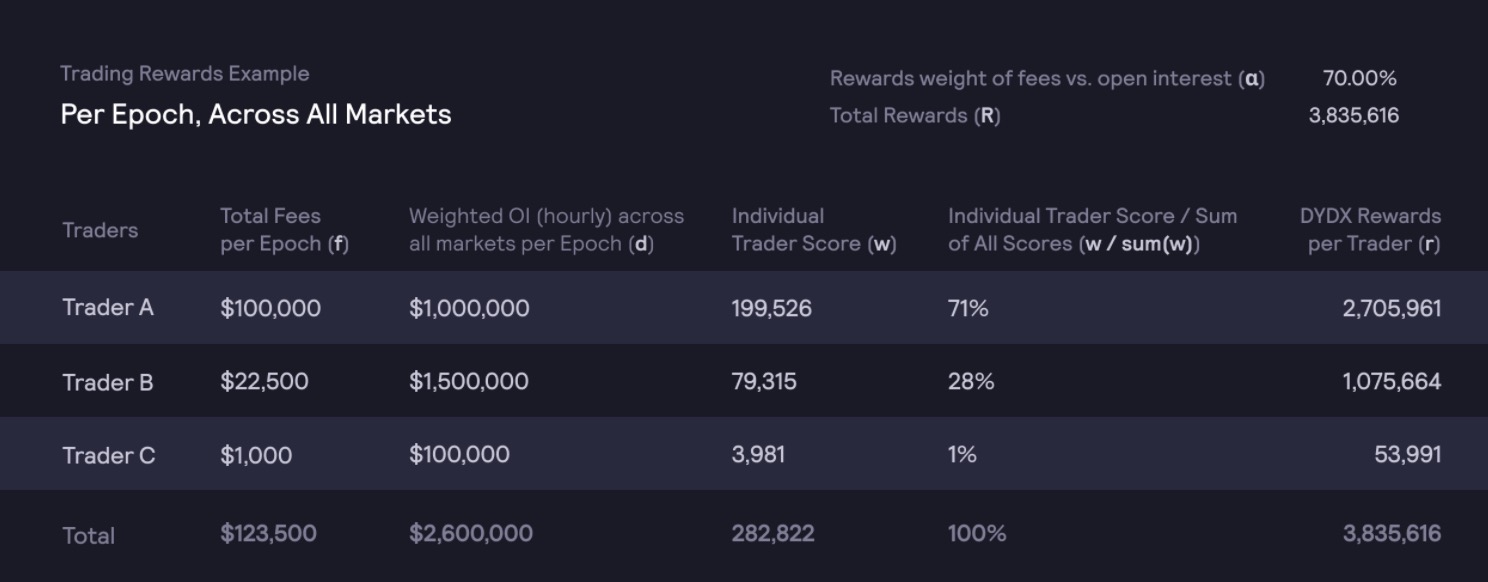Select the Total row label
This screenshot has width=1488, height=582.
(89, 535)
